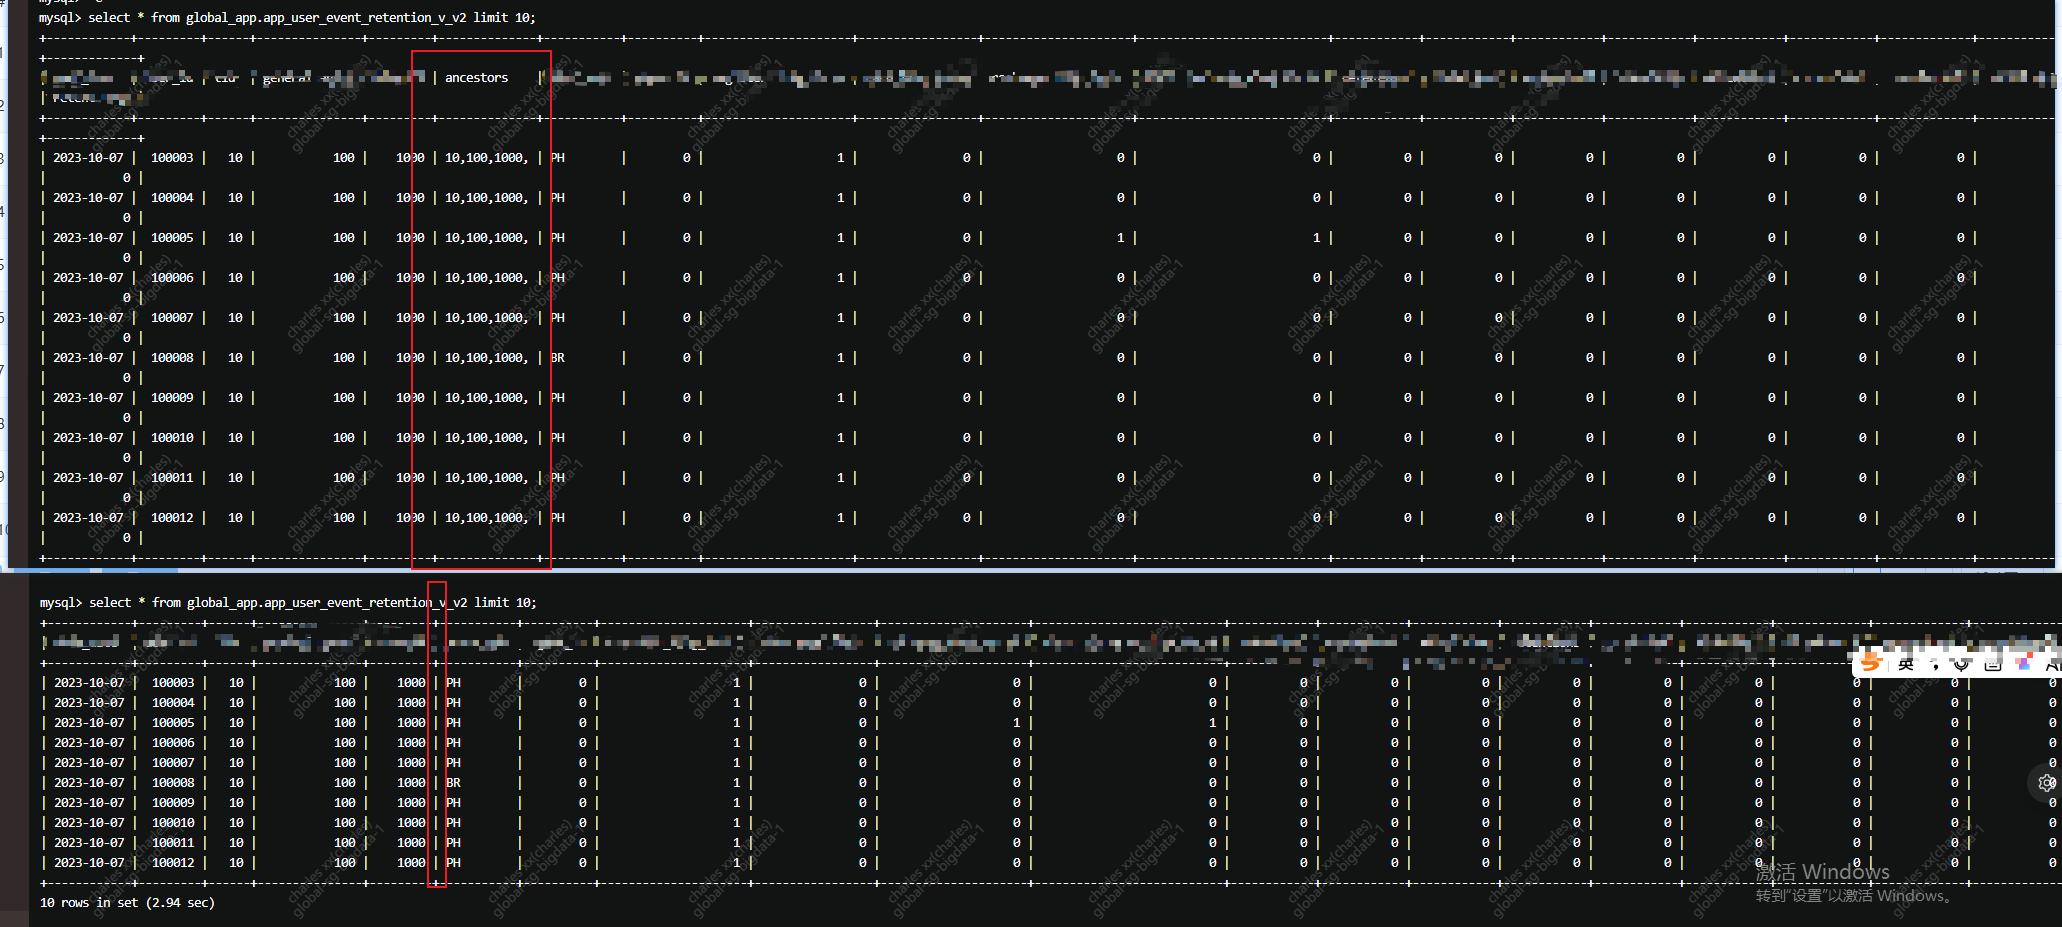Image resolution: width=2062 pixels, height=927 pixels.
Task: Toggle the punctuation mode comma icon
Action: point(1934,665)
